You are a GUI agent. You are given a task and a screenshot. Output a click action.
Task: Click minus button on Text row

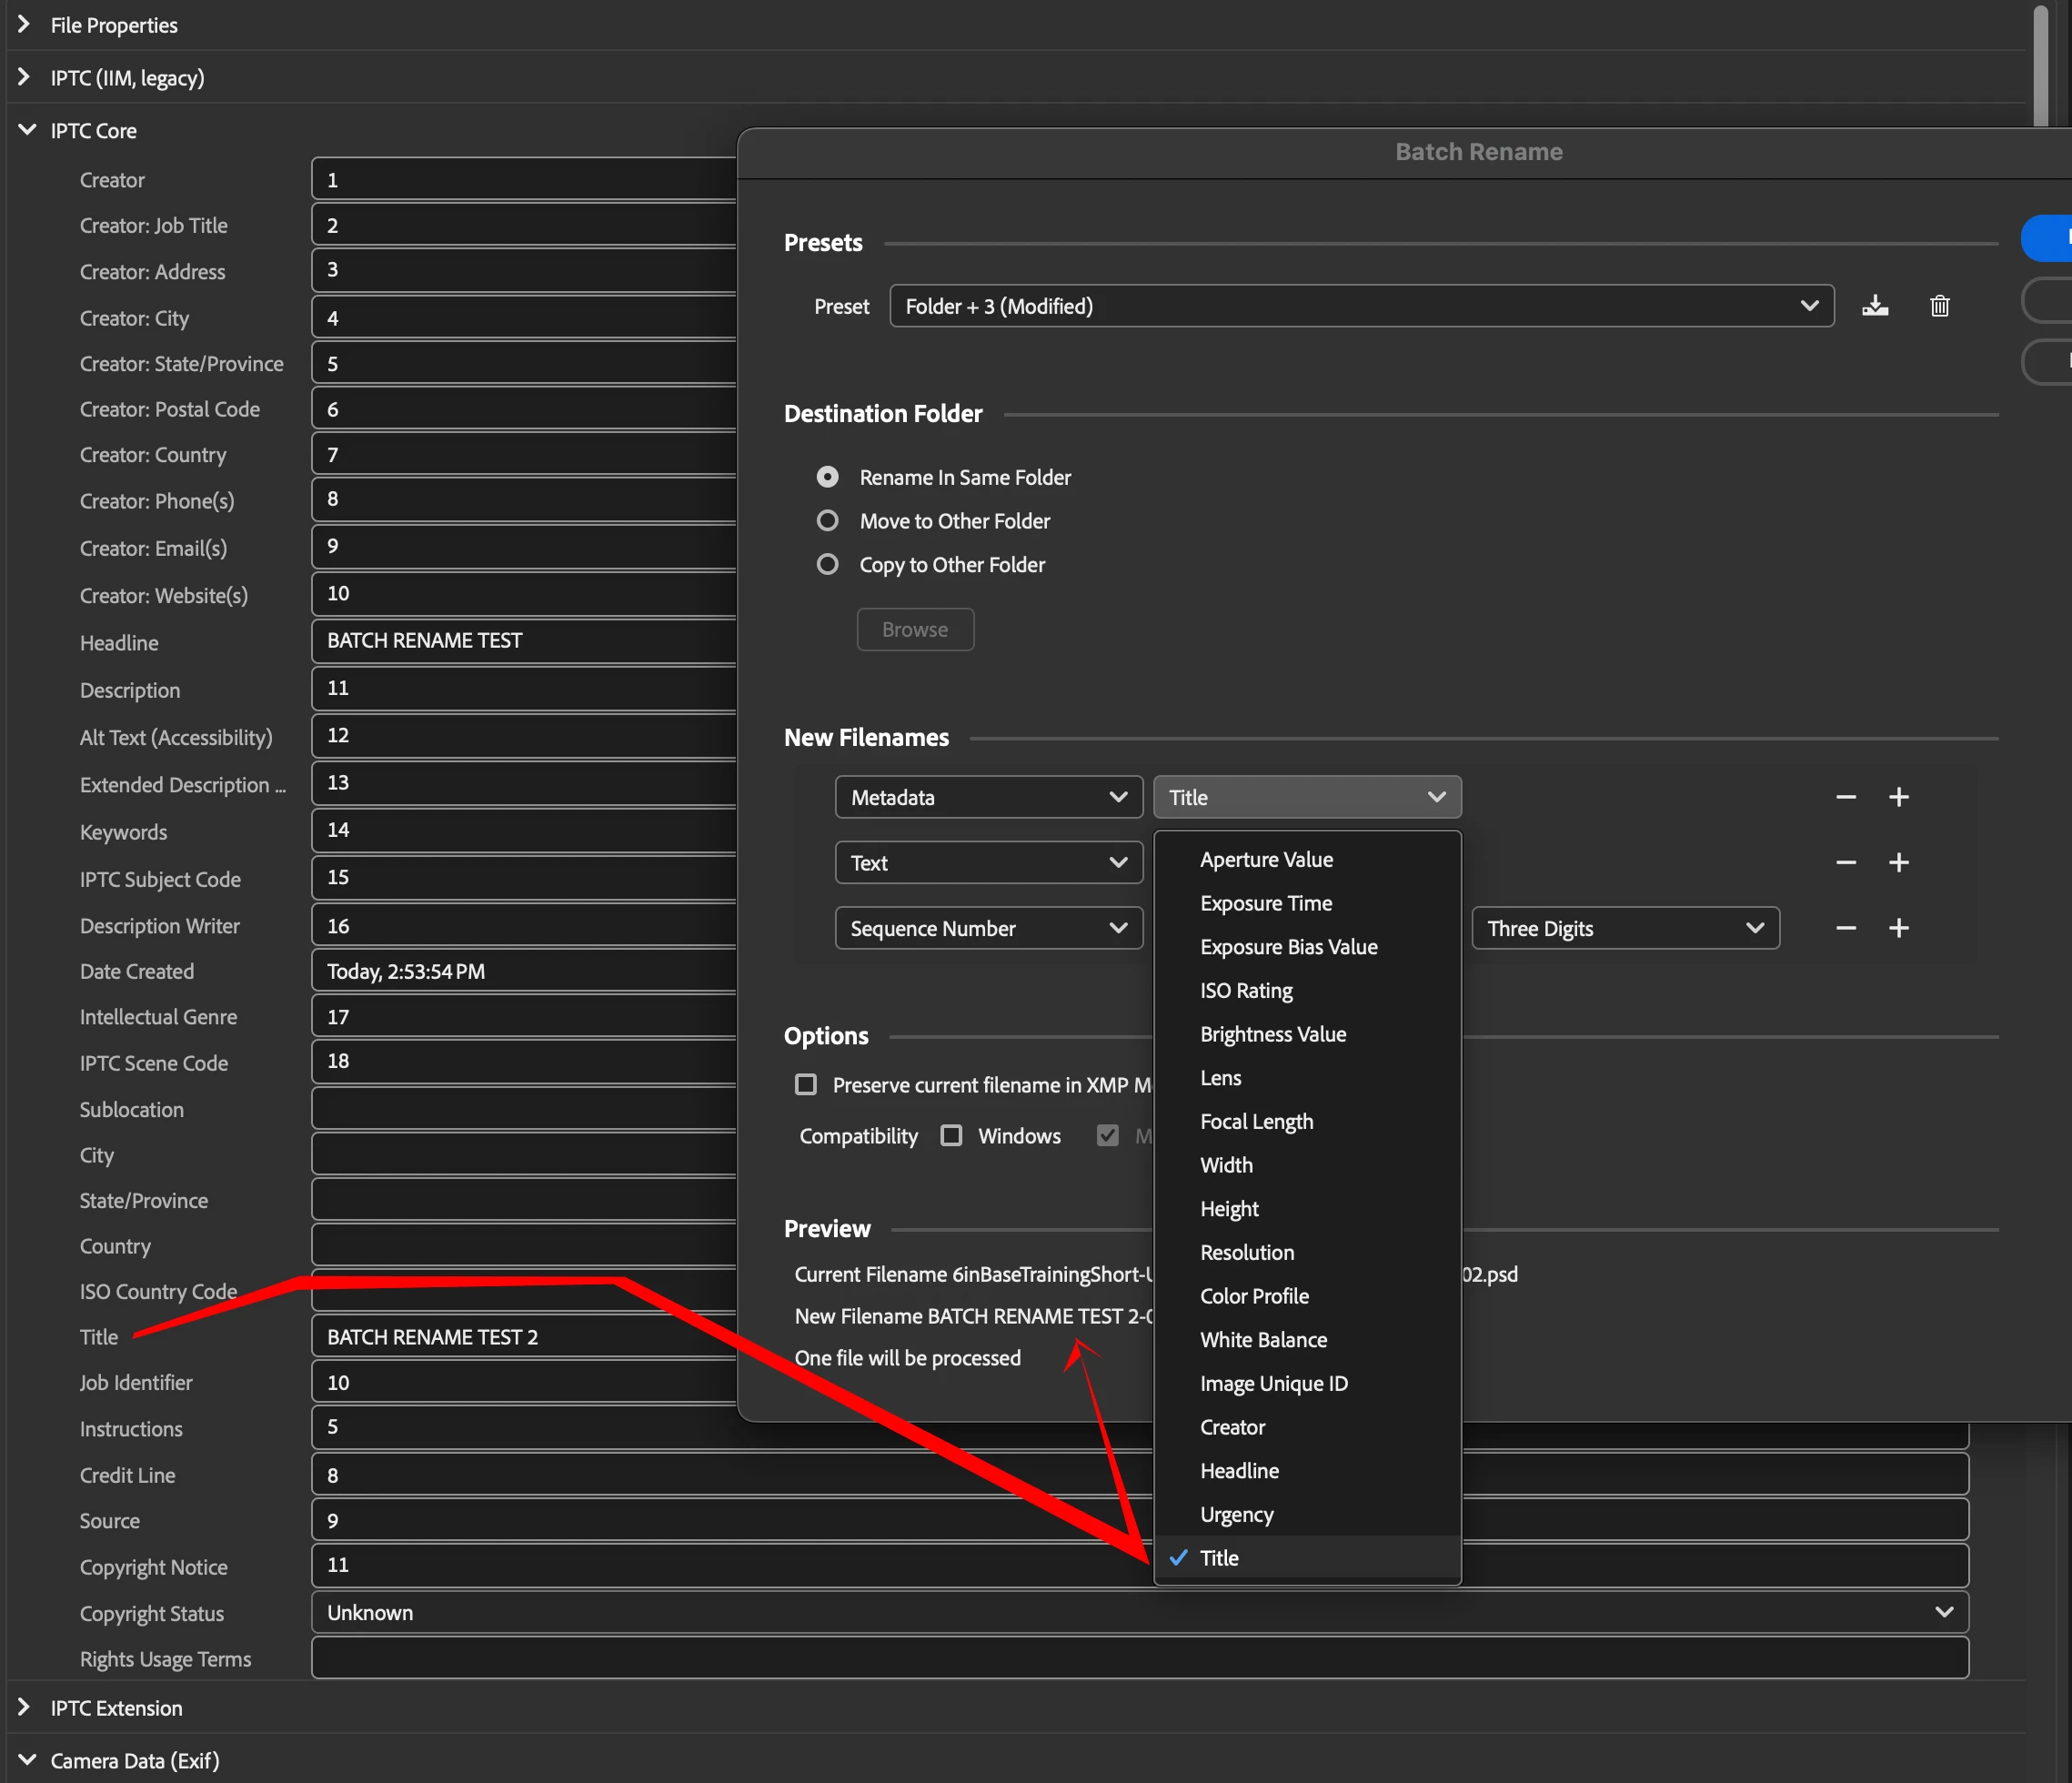[x=1846, y=862]
